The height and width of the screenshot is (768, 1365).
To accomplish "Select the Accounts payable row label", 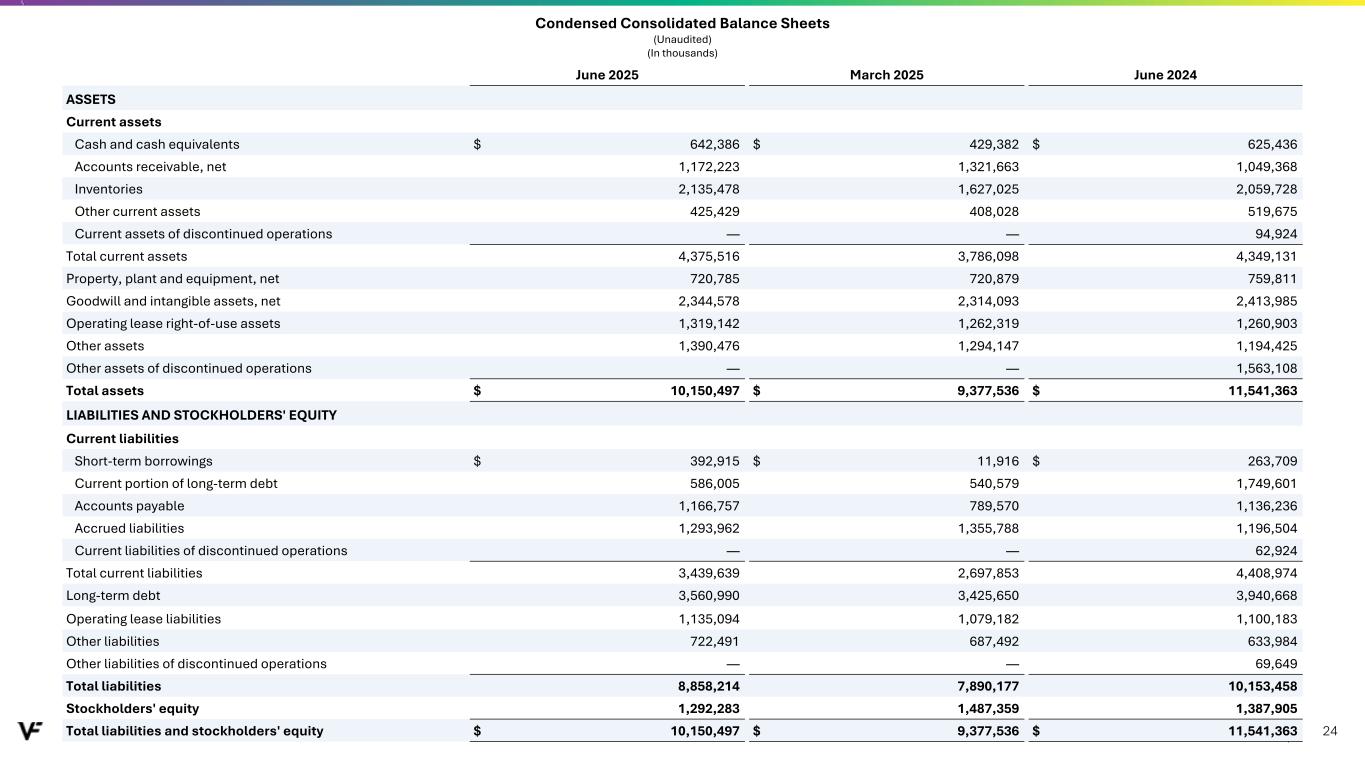I will tap(129, 506).
